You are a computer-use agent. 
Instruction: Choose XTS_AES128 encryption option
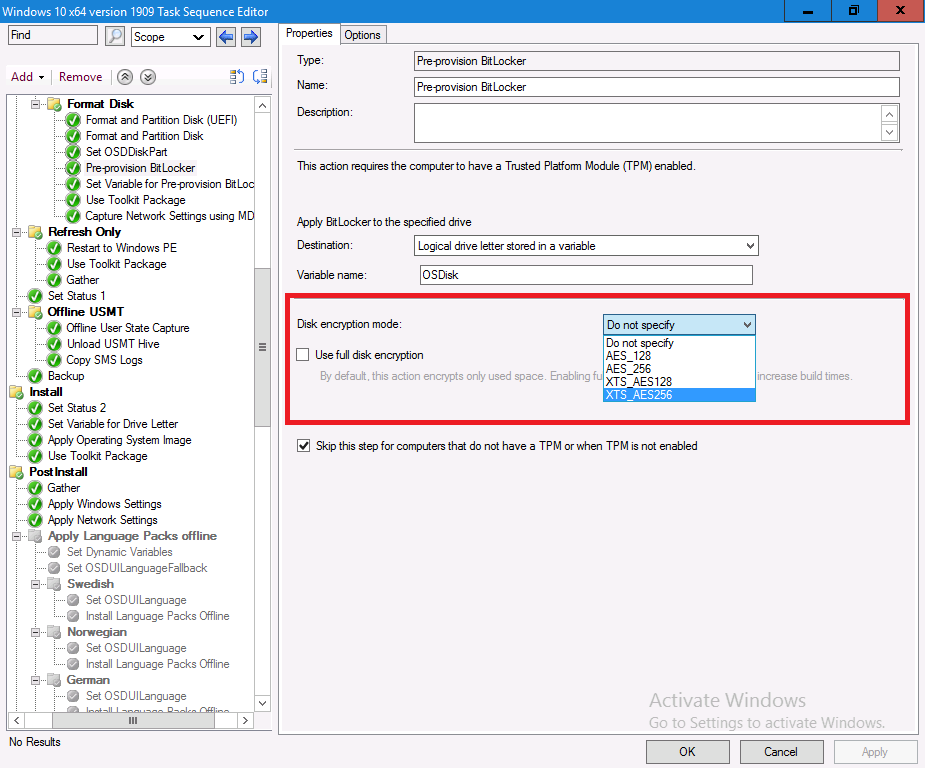pos(679,382)
